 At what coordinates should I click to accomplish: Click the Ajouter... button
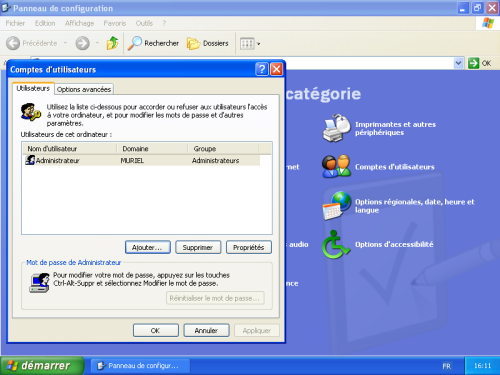(148, 247)
